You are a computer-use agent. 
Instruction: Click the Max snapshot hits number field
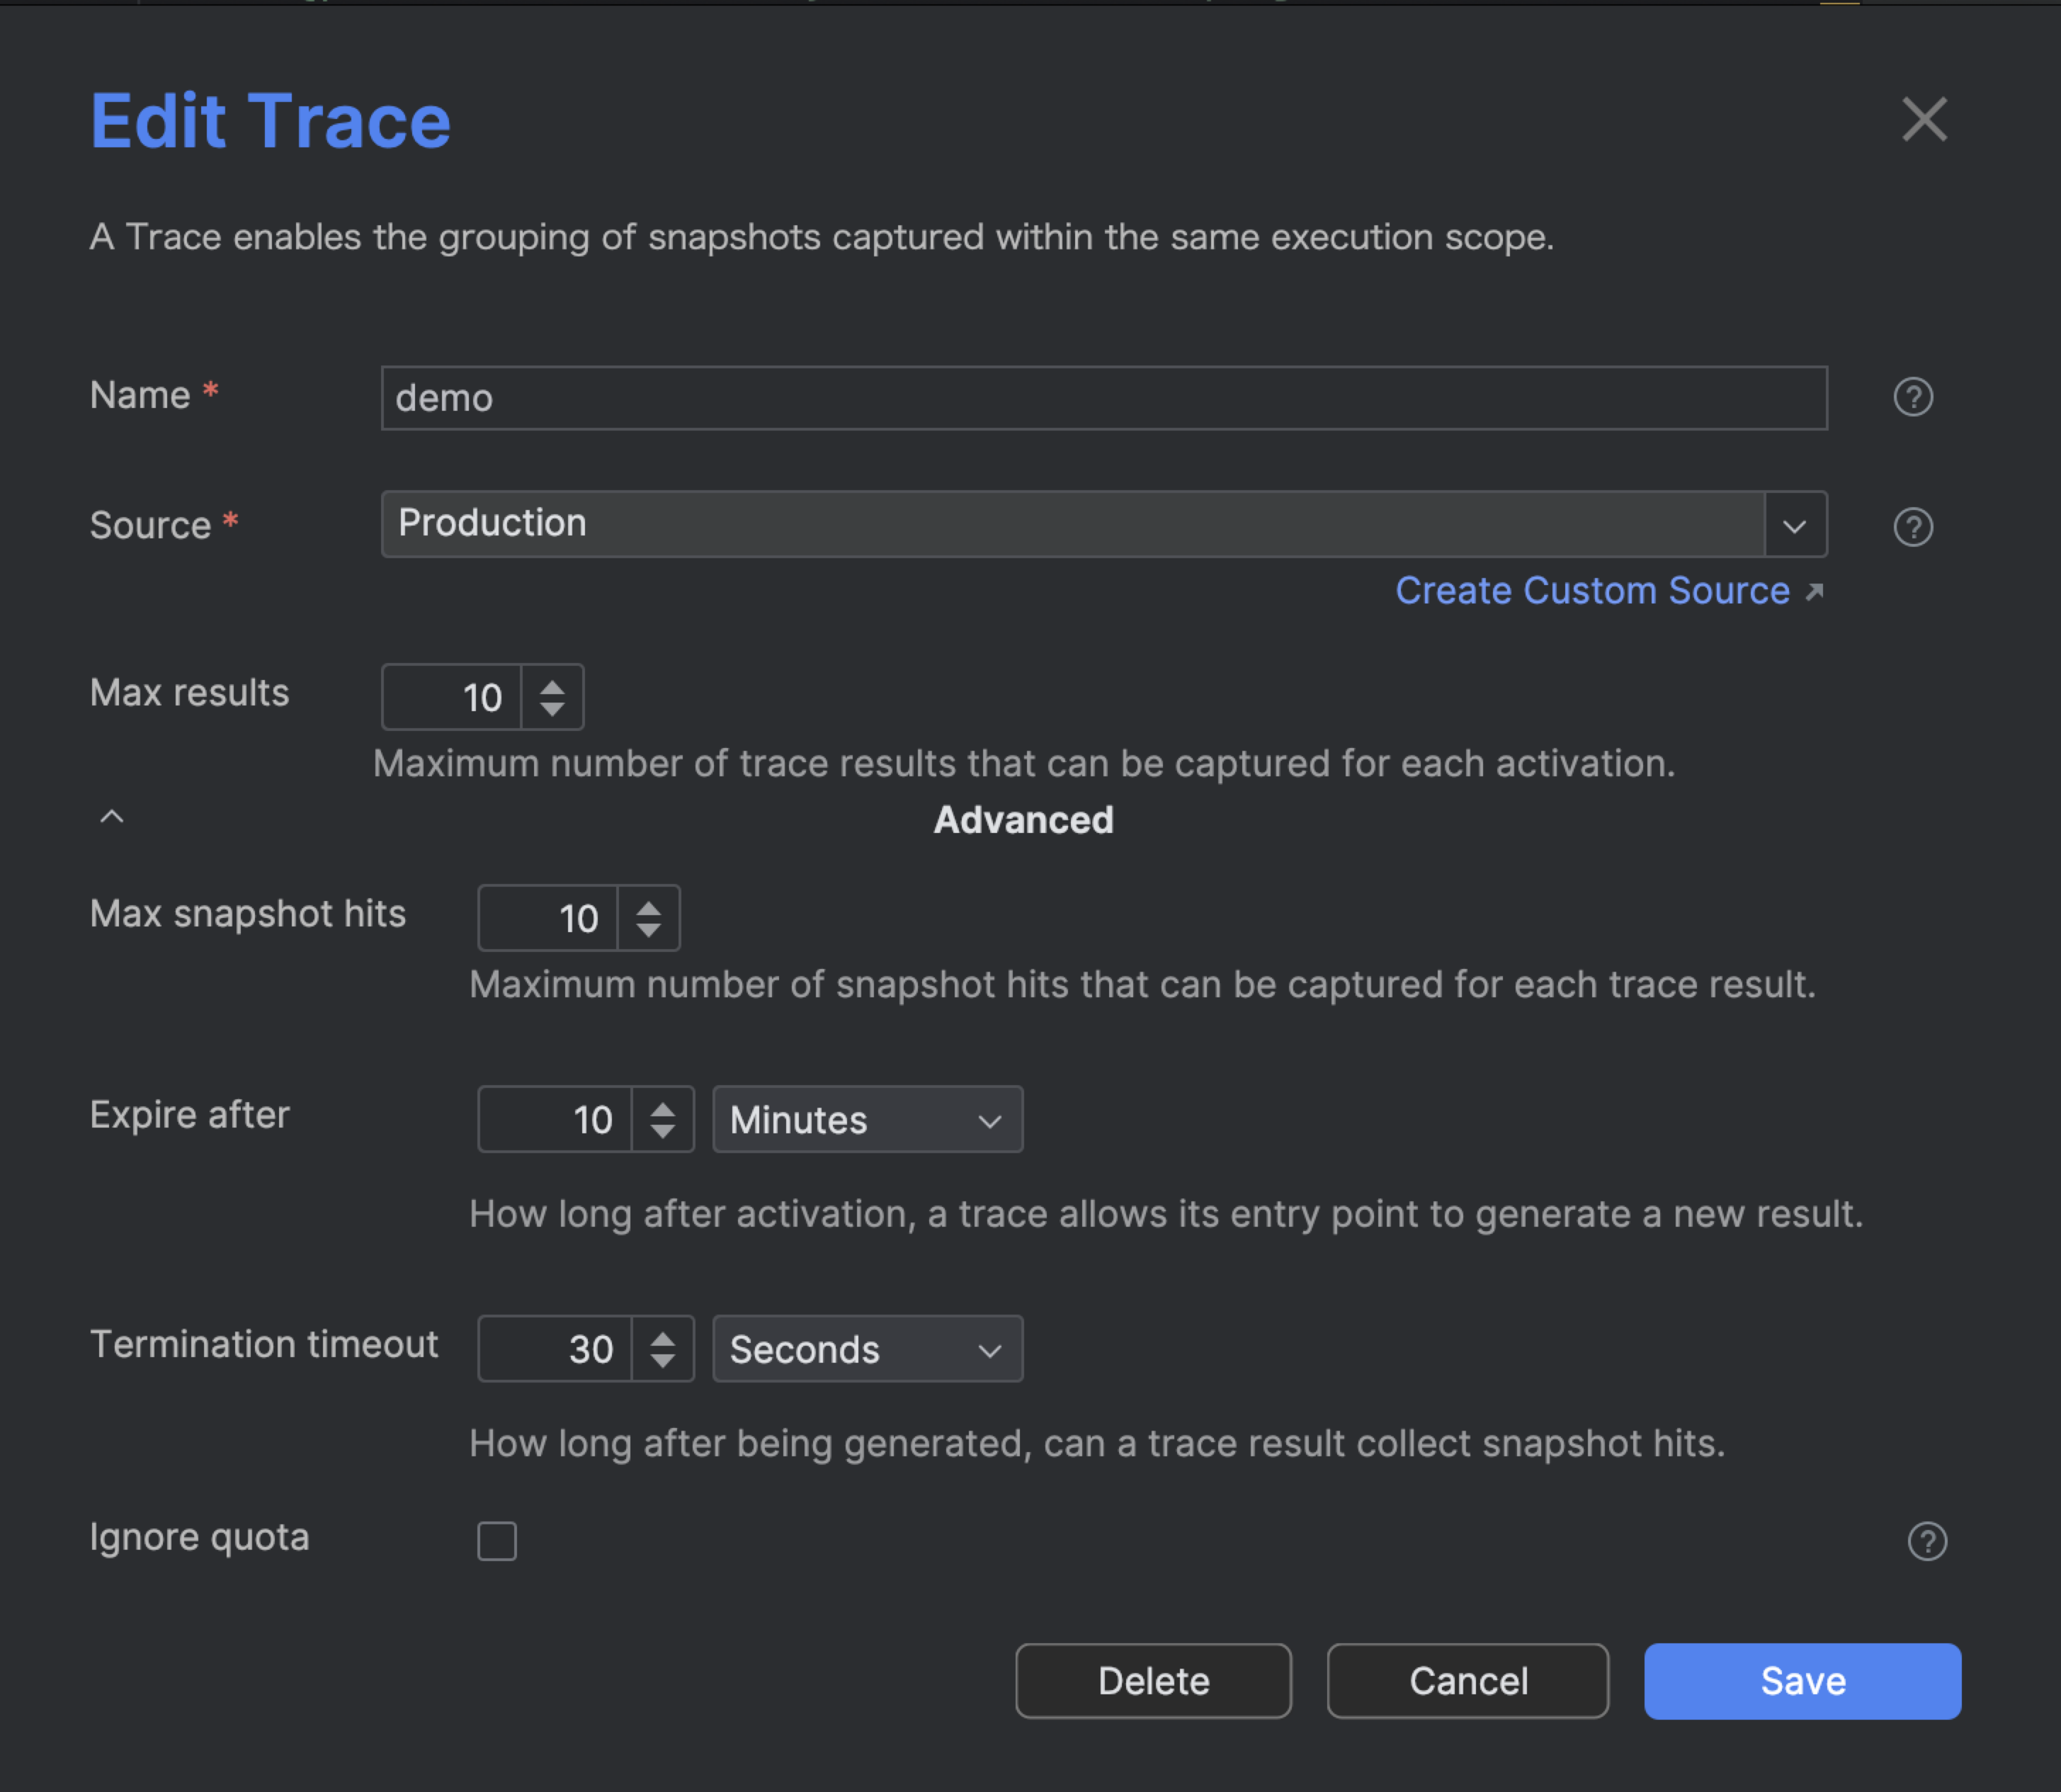coord(549,918)
